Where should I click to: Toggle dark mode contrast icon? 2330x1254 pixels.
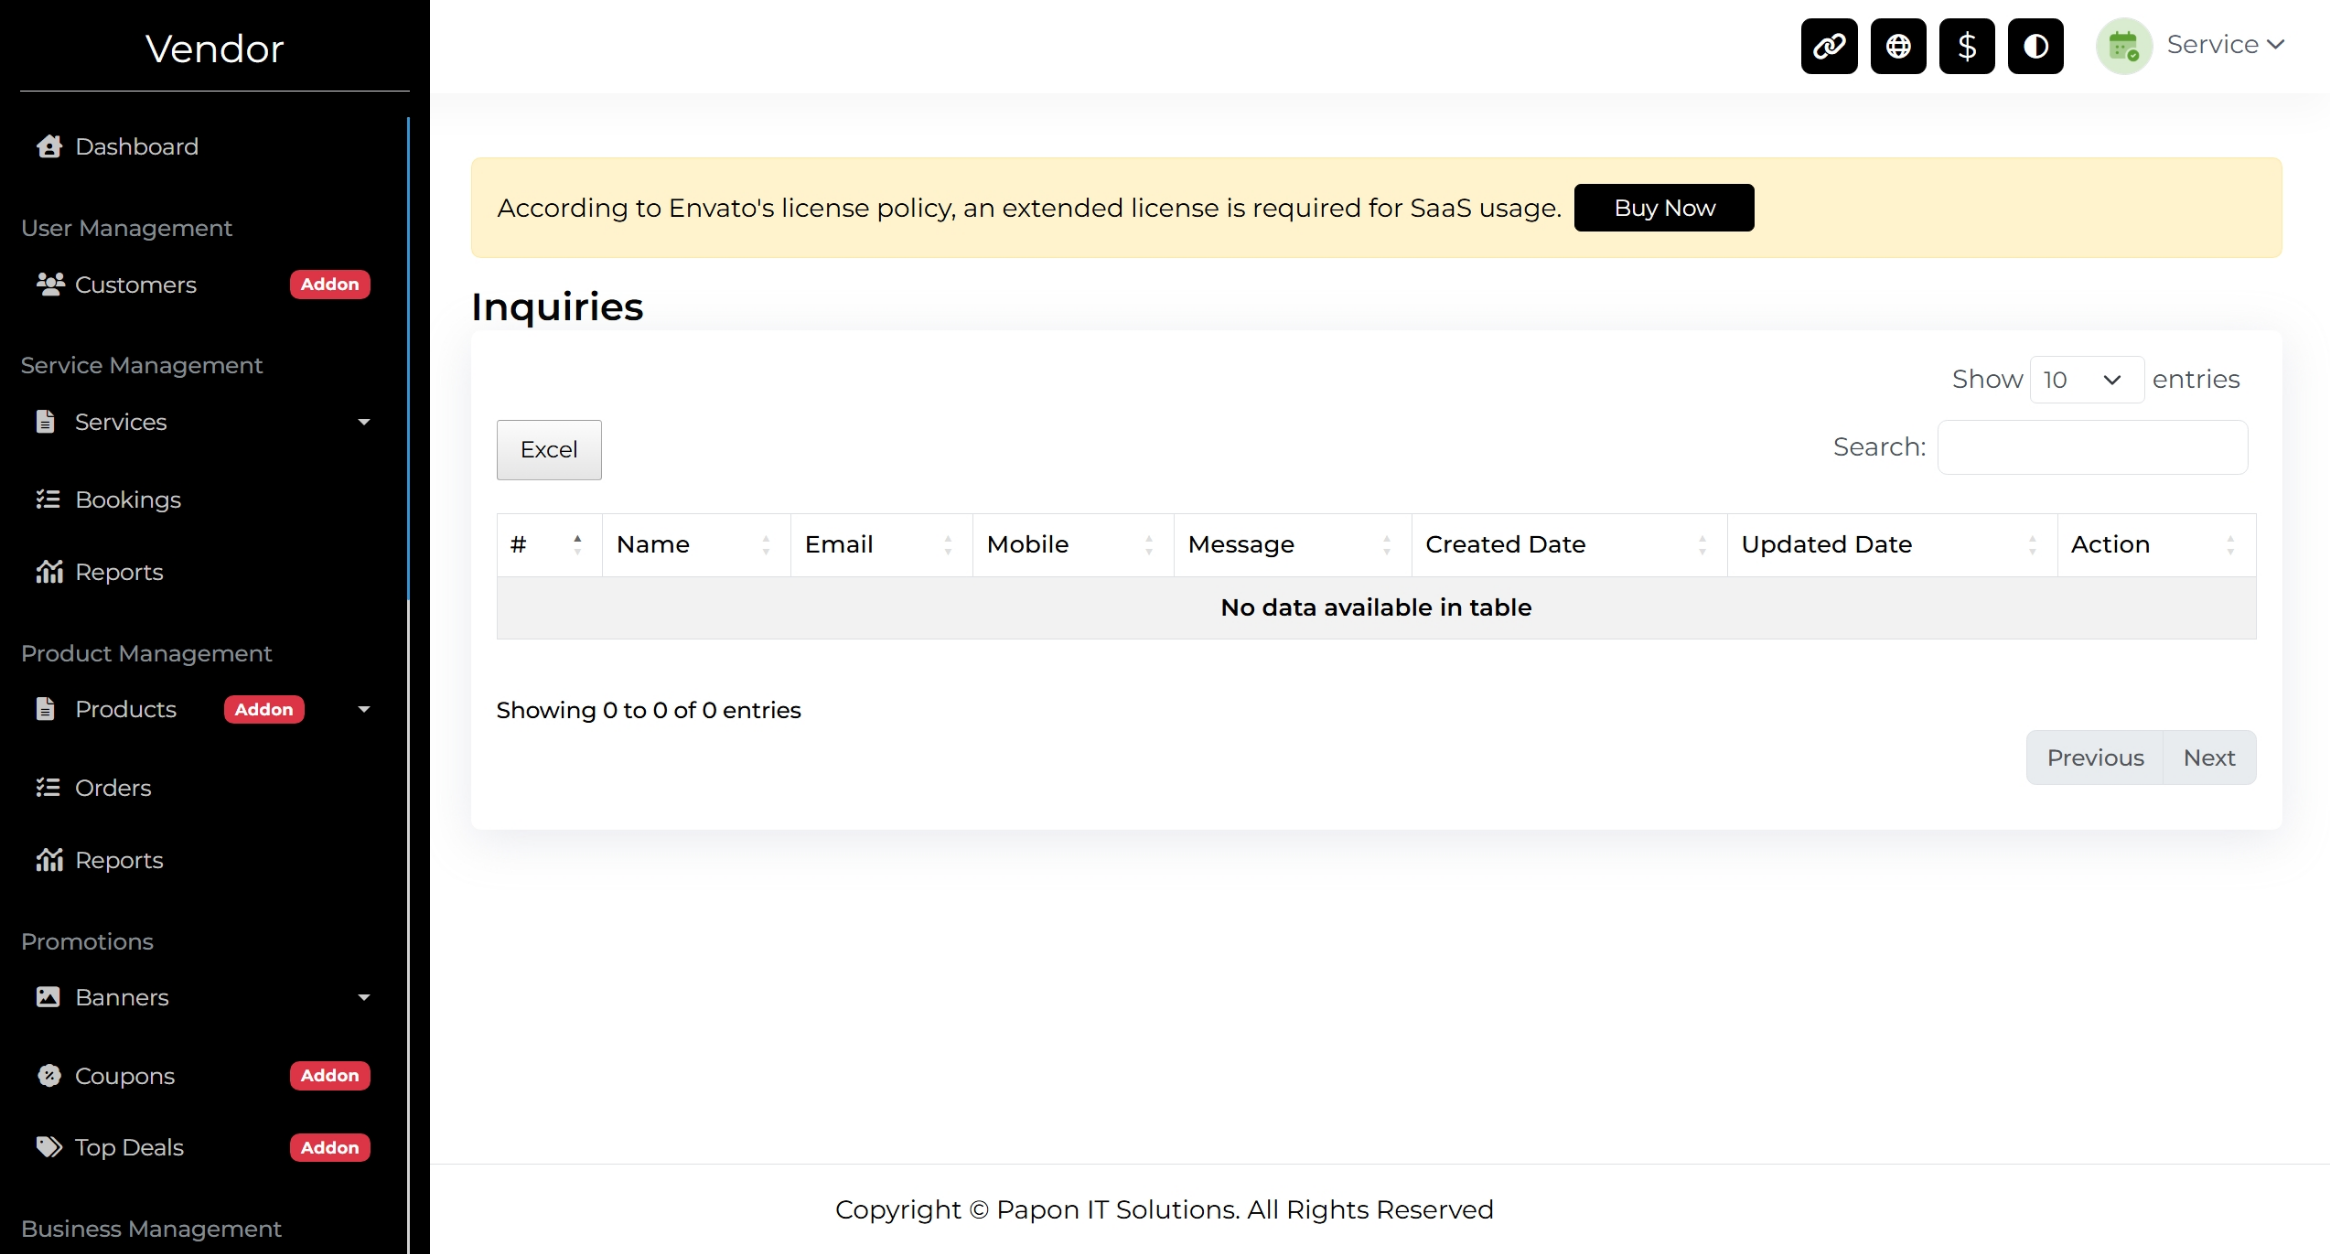2035,46
